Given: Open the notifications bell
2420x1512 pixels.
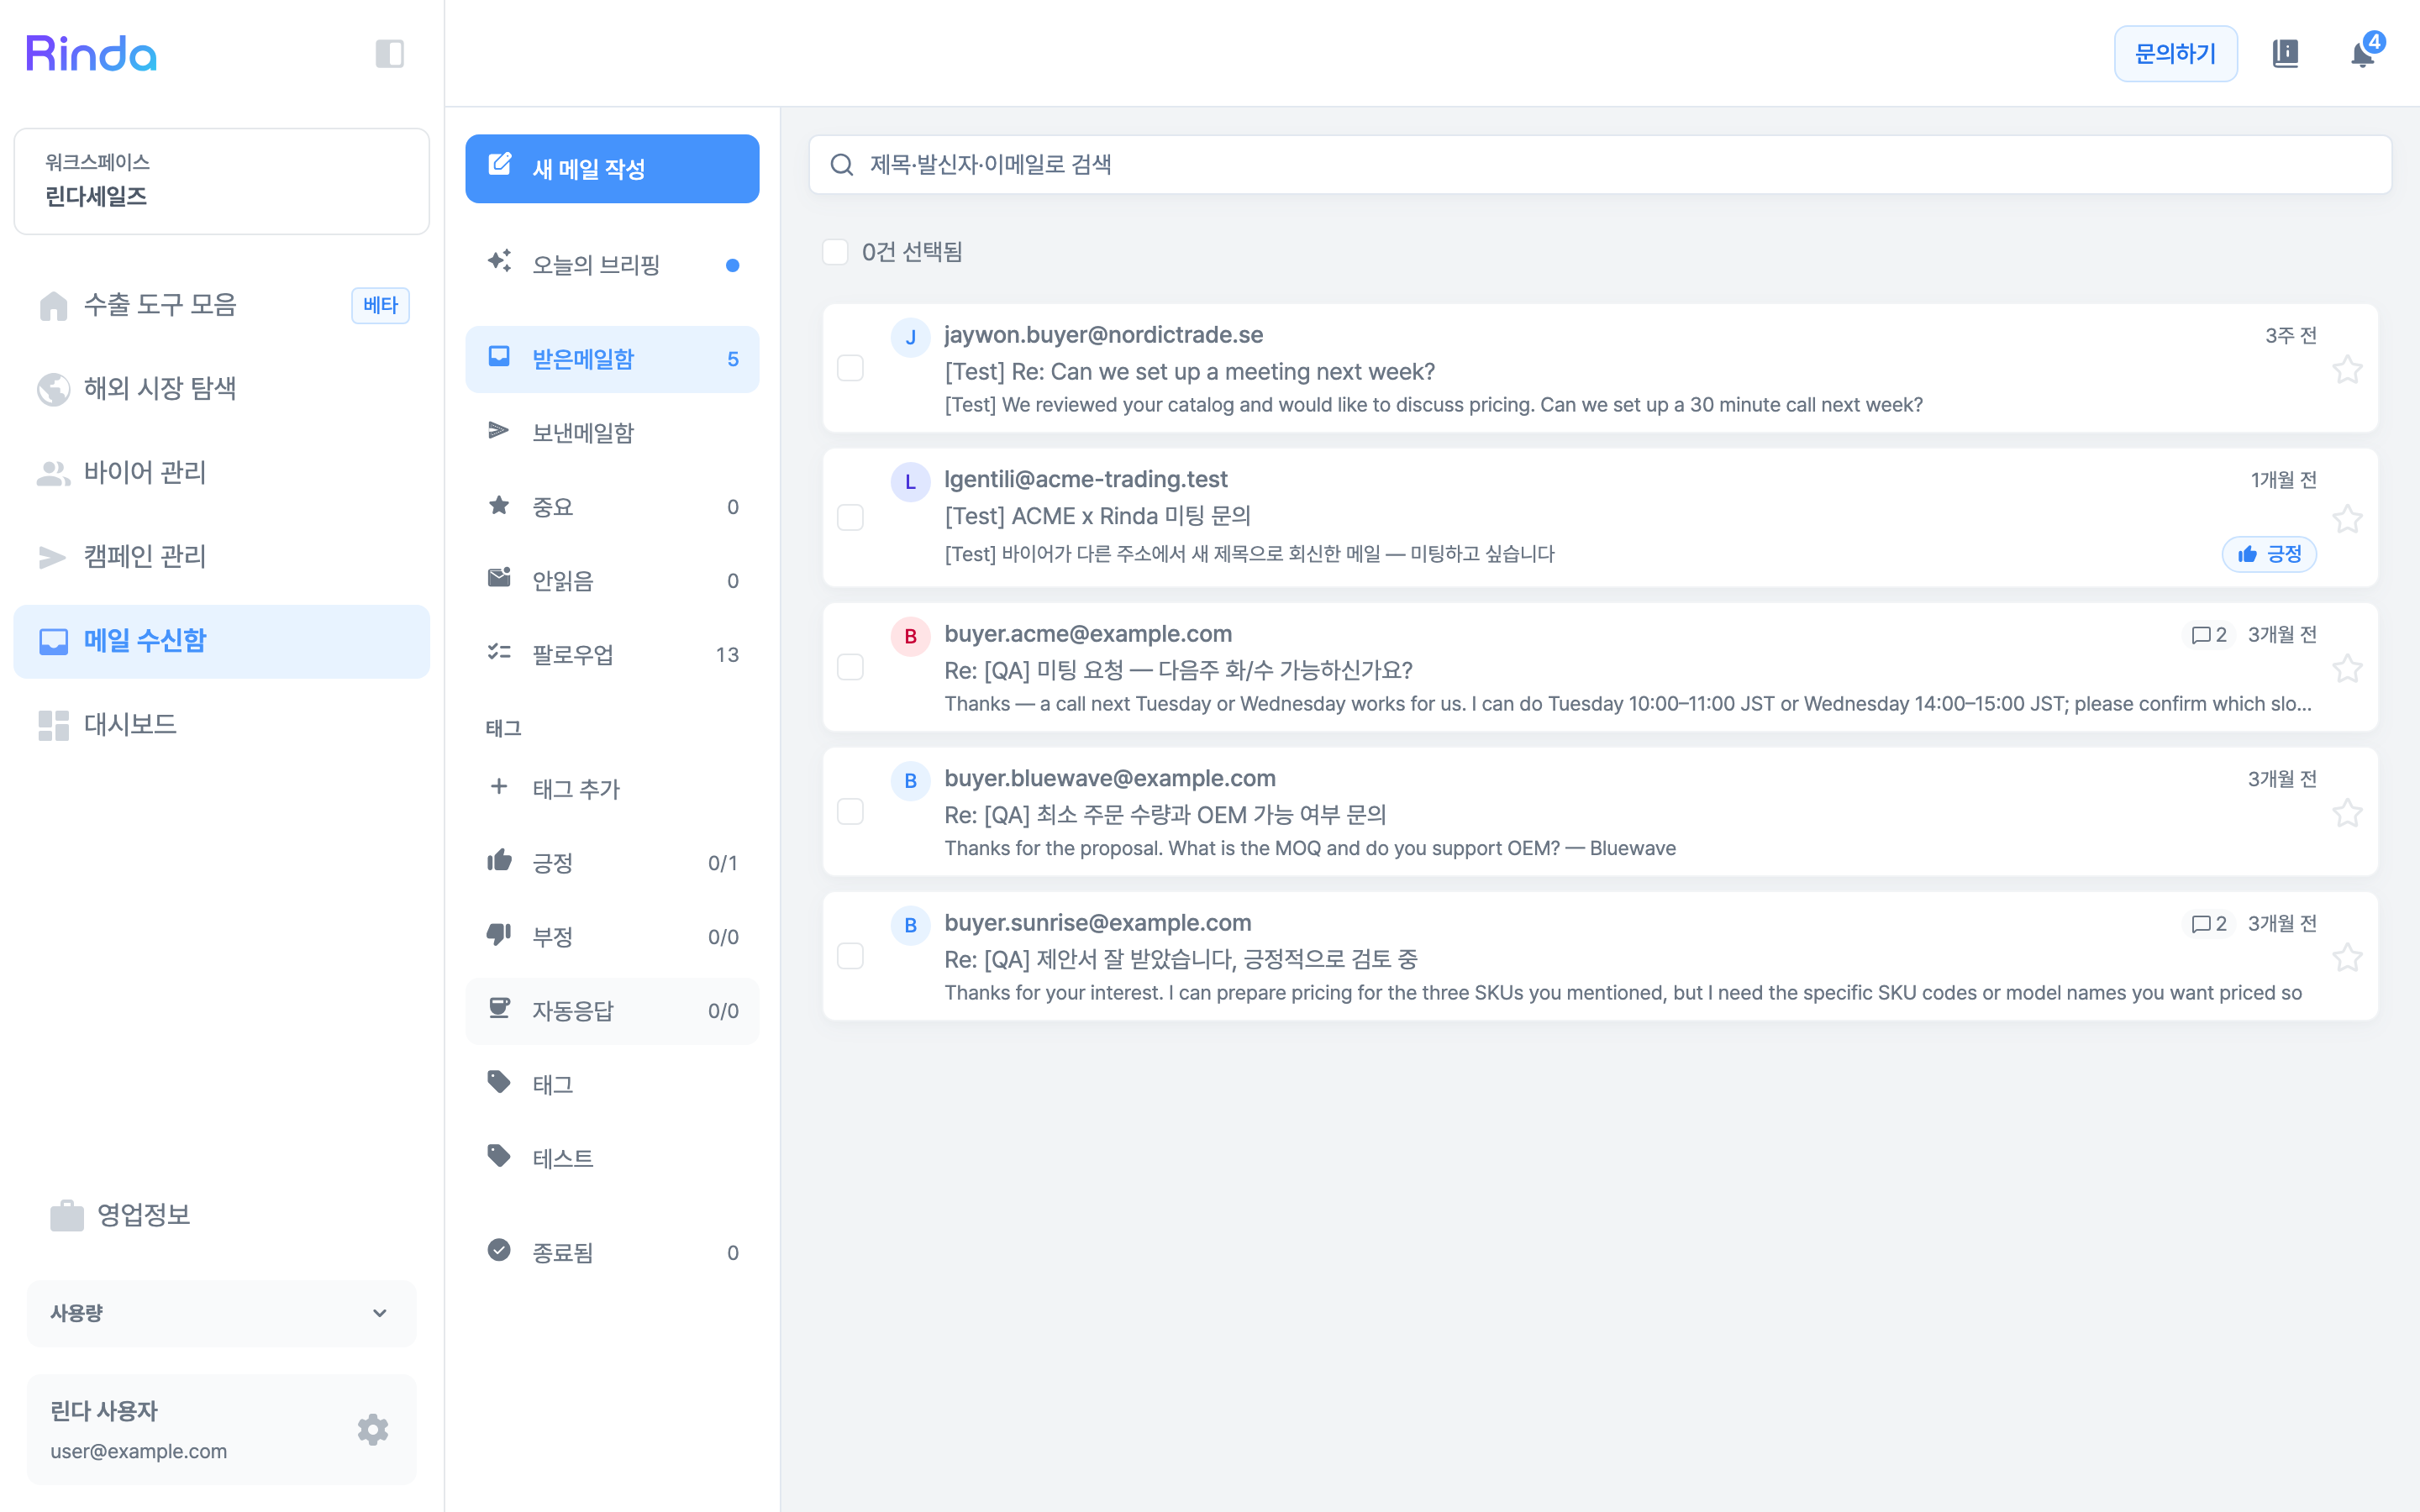Looking at the screenshot, I should pyautogui.click(x=2362, y=54).
